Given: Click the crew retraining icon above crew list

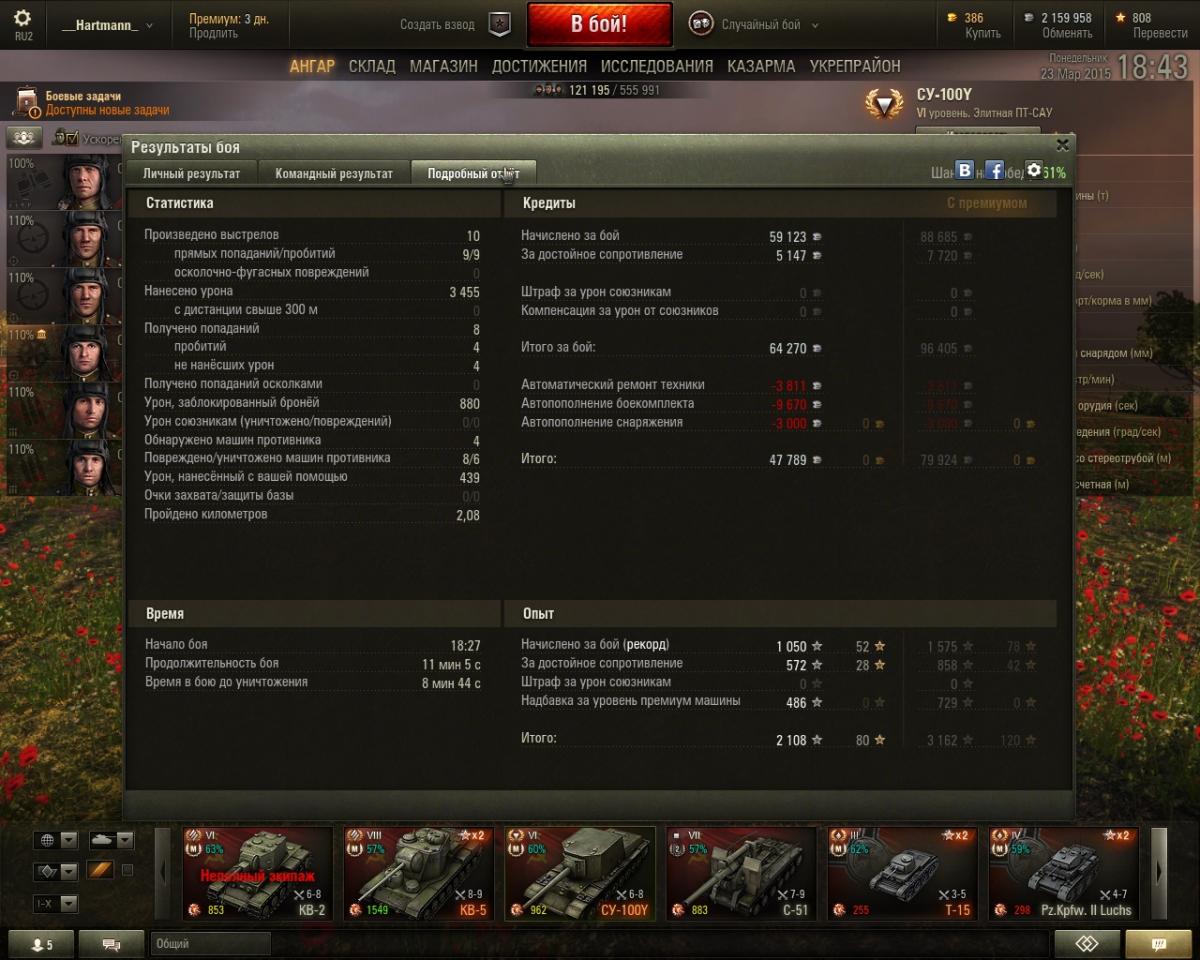Looking at the screenshot, I should click(x=22, y=138).
